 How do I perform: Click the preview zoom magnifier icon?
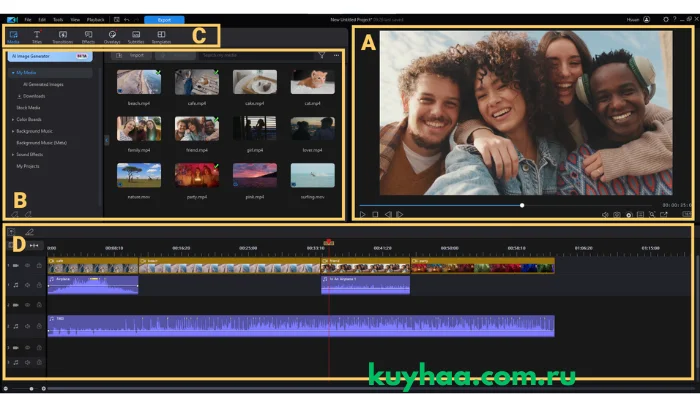(x=652, y=215)
